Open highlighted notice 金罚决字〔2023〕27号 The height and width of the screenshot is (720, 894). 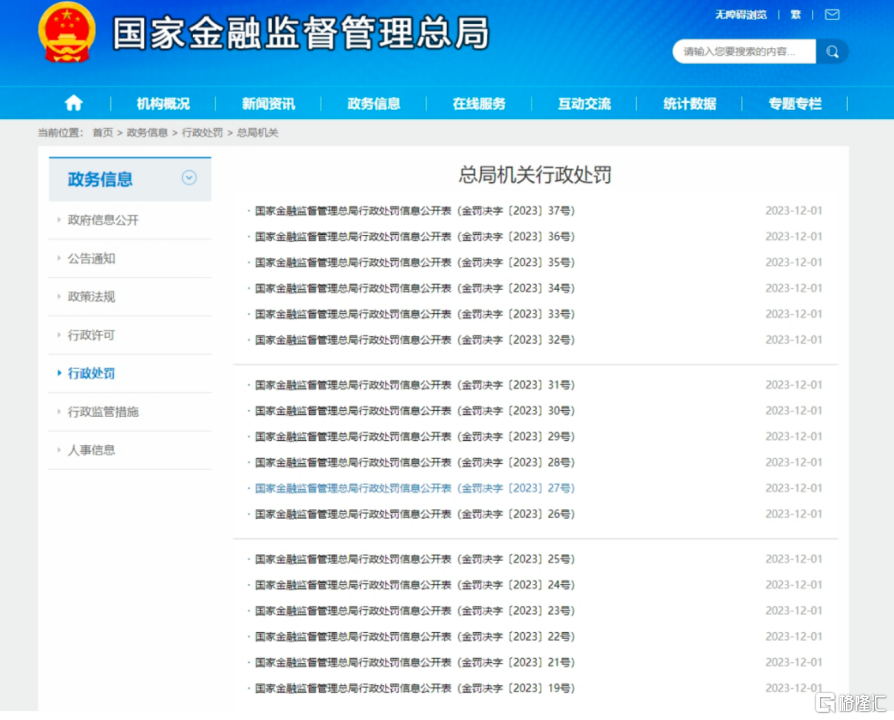(415, 488)
